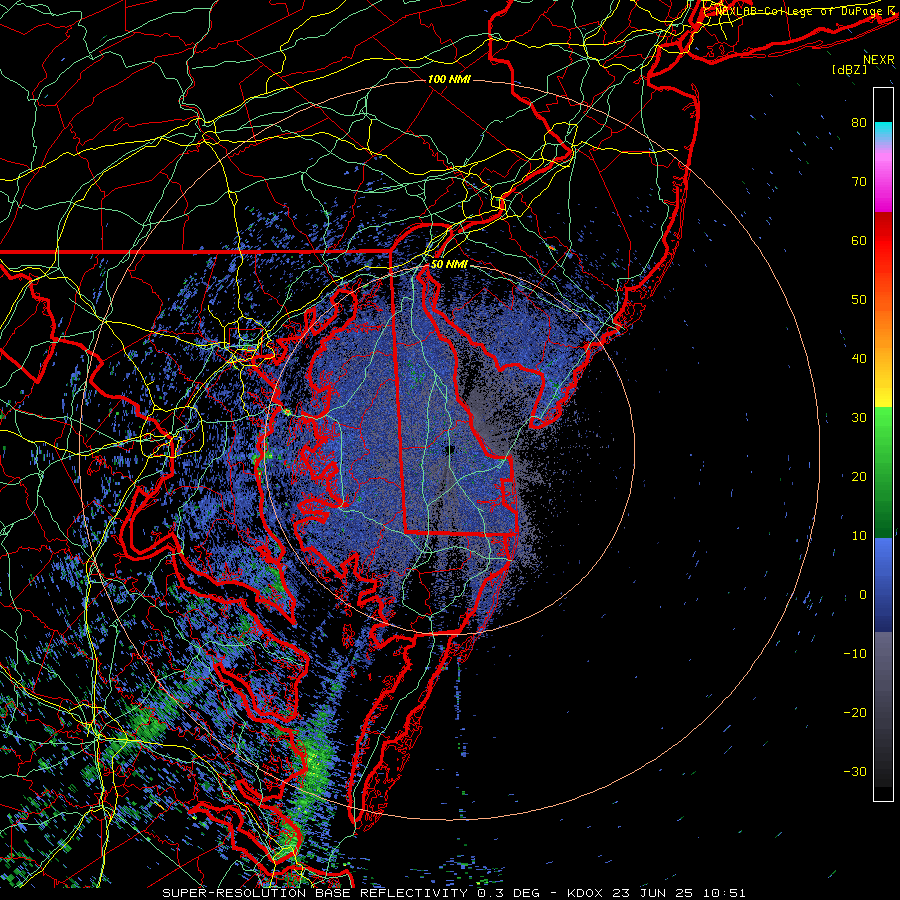The image size is (900, 900).
Task: Click the "50 NMI" range ring label
Action: (x=449, y=265)
